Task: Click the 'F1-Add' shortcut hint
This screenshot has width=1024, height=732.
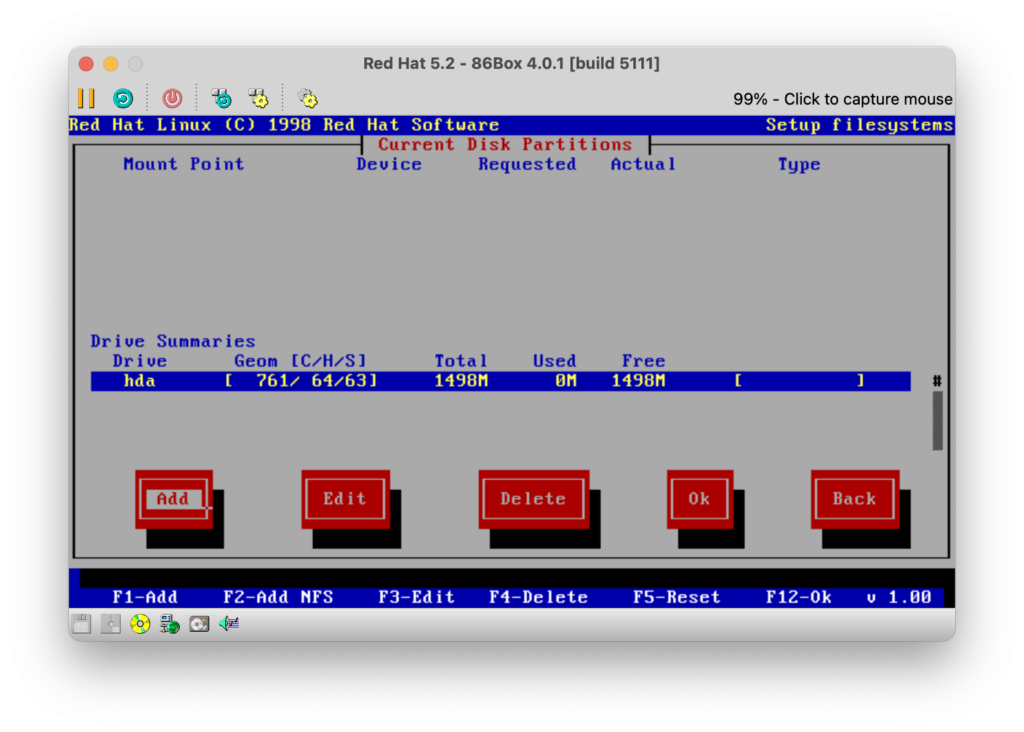Action: click(x=145, y=597)
